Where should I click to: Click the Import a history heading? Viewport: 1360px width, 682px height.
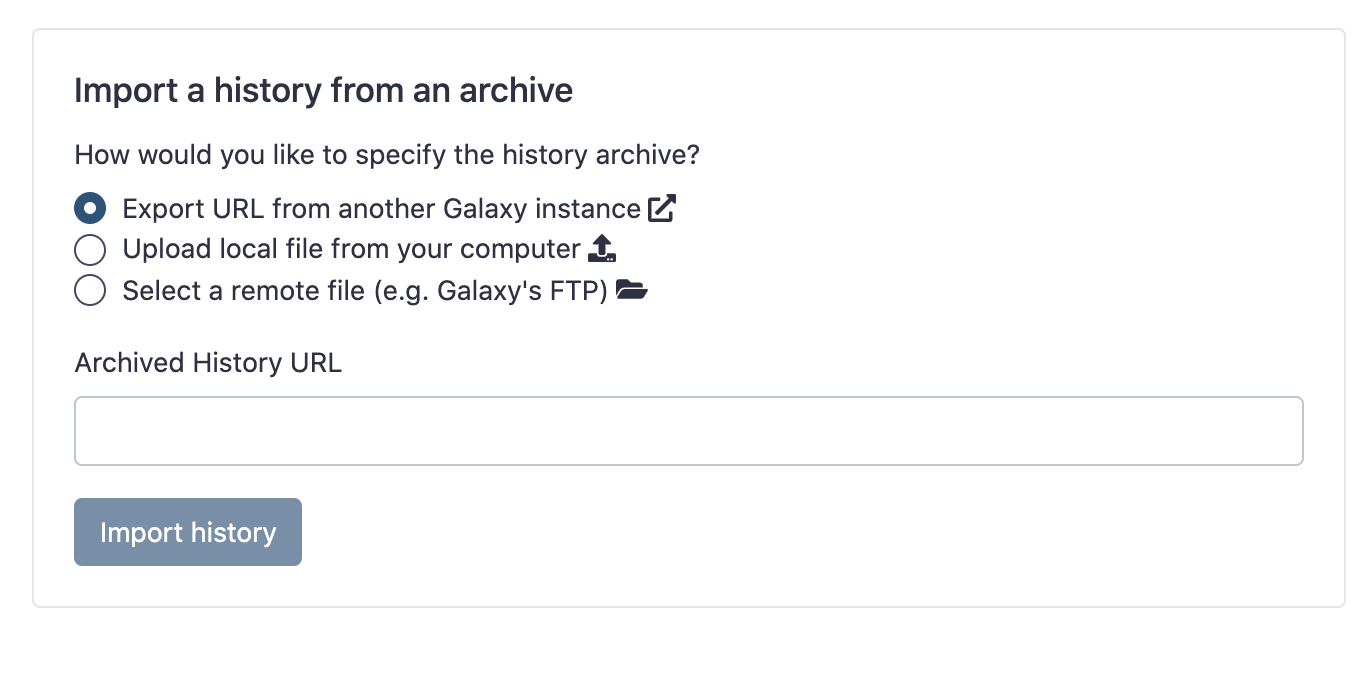pos(323,90)
